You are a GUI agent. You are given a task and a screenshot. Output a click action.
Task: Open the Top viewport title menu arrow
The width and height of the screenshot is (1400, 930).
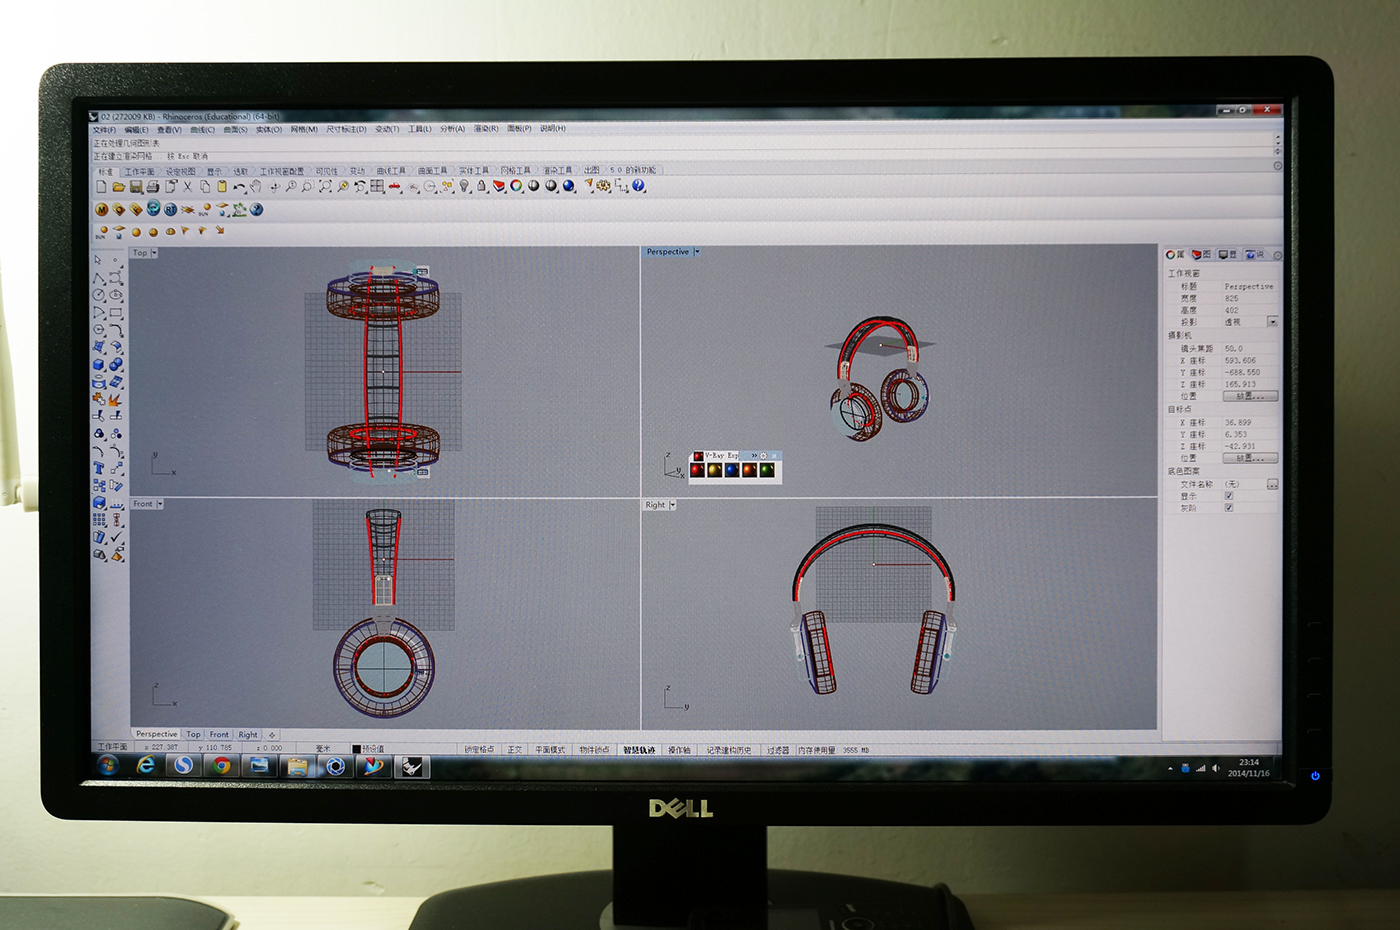pyautogui.click(x=152, y=252)
